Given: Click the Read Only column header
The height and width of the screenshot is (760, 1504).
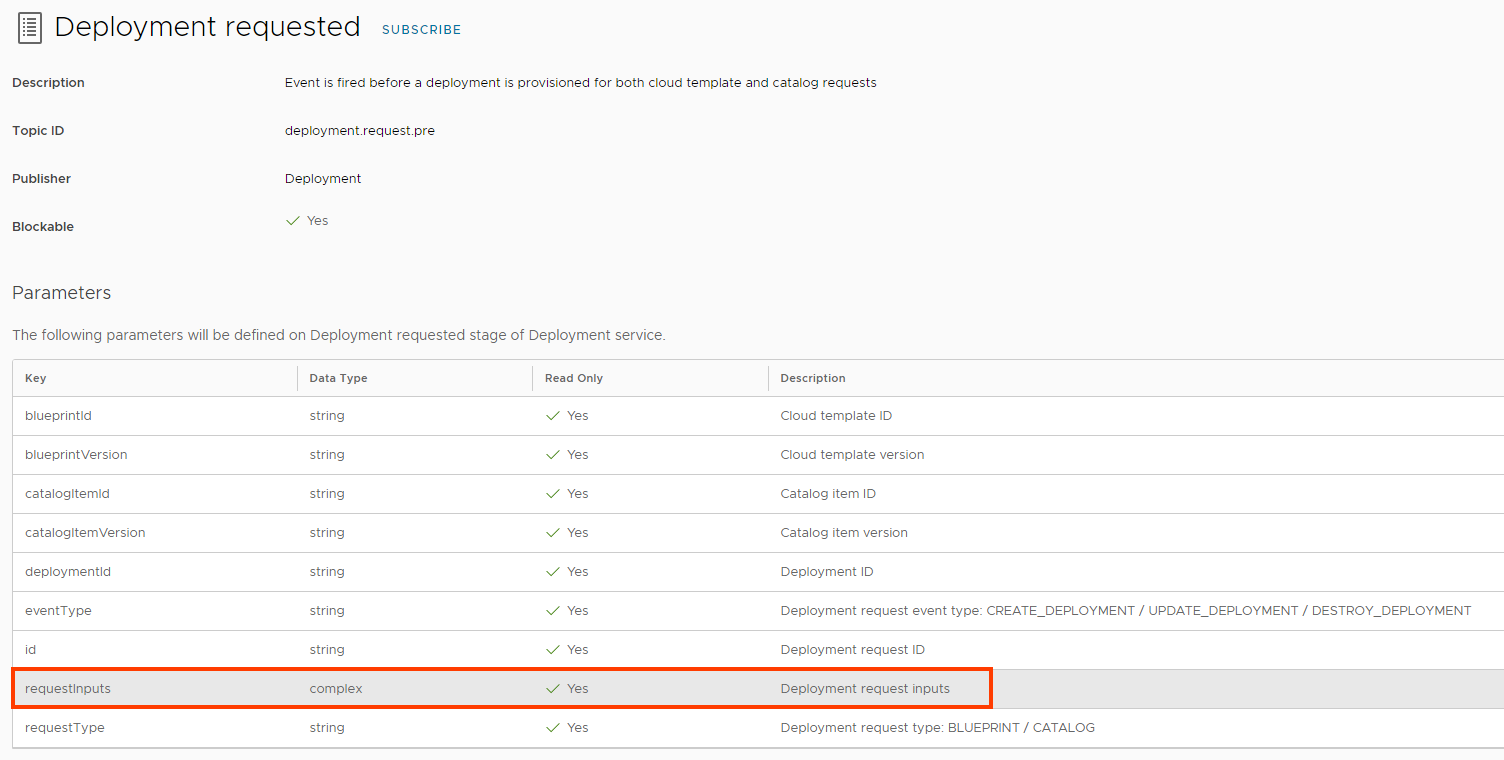Looking at the screenshot, I should pyautogui.click(x=574, y=378).
